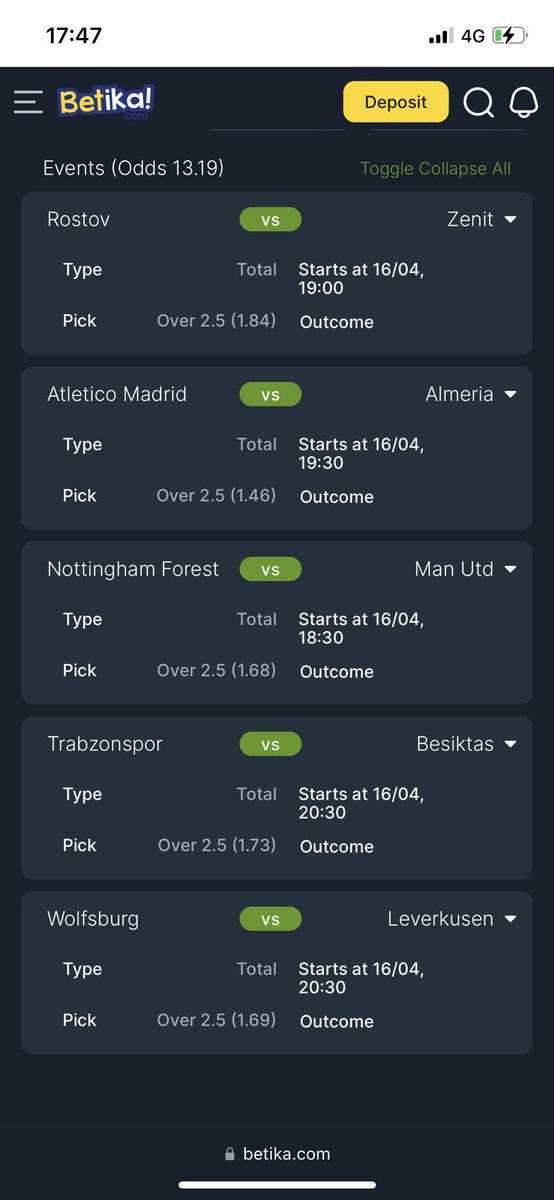Tap the betika.com address bar

(277, 1154)
